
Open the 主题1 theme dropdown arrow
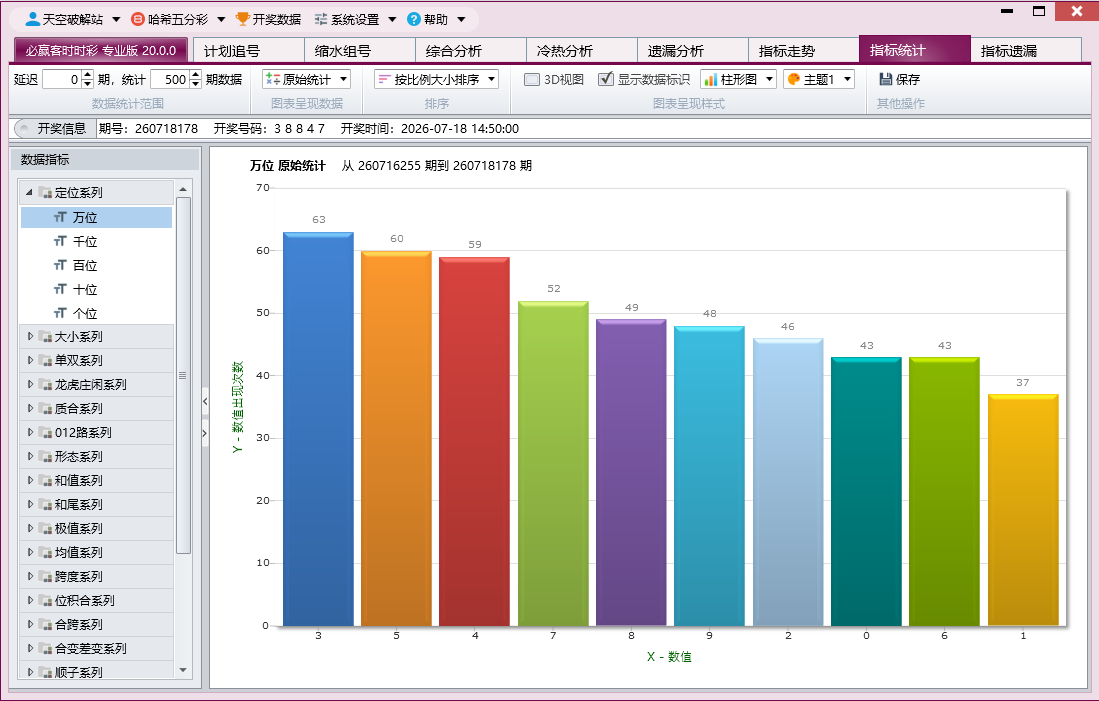tap(847, 79)
